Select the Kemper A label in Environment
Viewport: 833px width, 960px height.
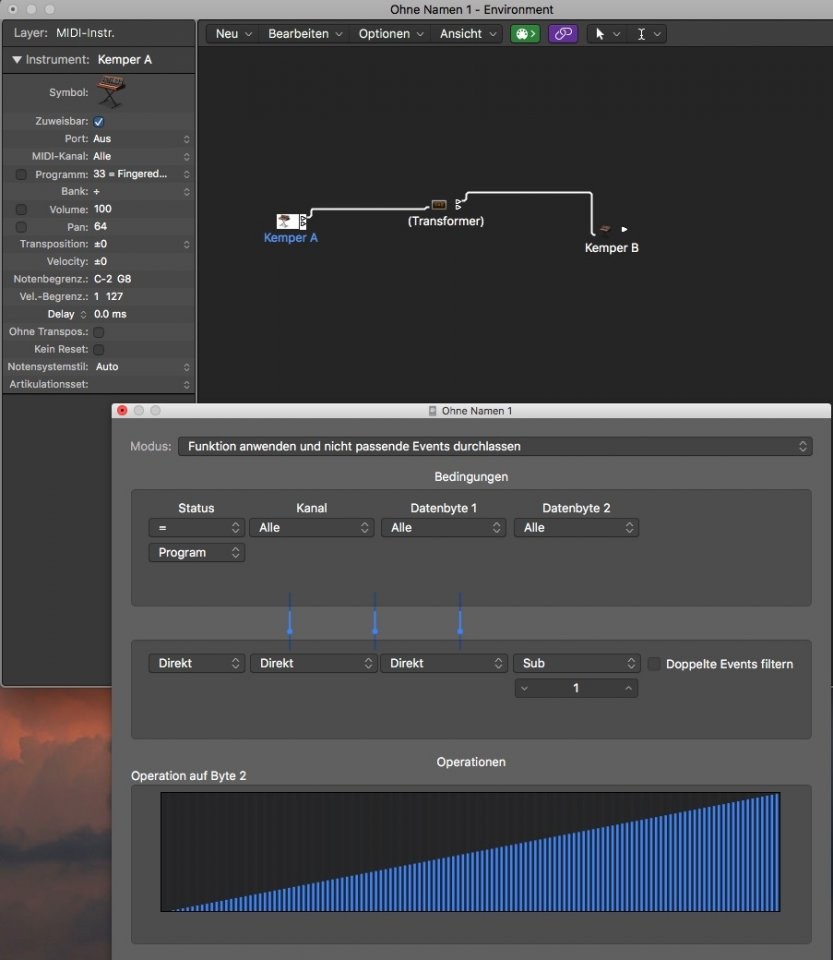[x=291, y=238]
